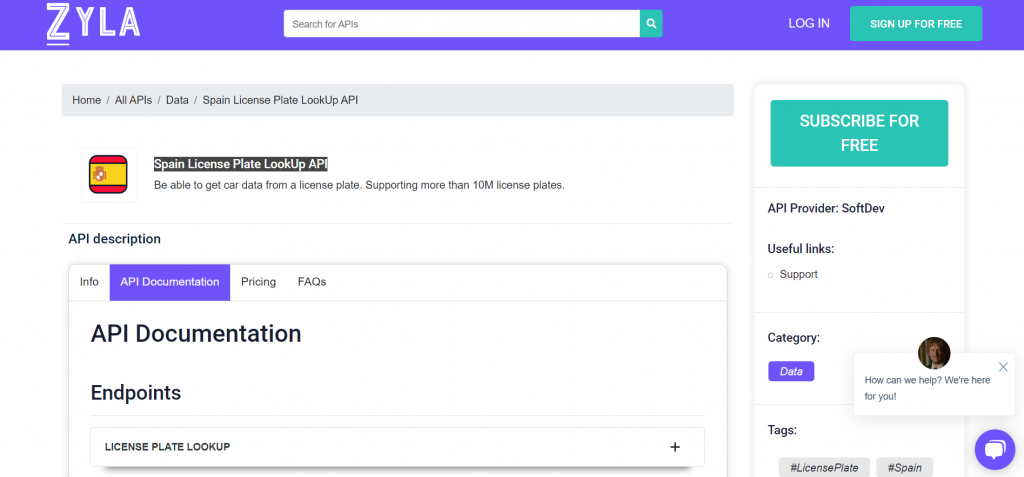The height and width of the screenshot is (477, 1024).
Task: Select the API Documentation tab
Action: (170, 282)
